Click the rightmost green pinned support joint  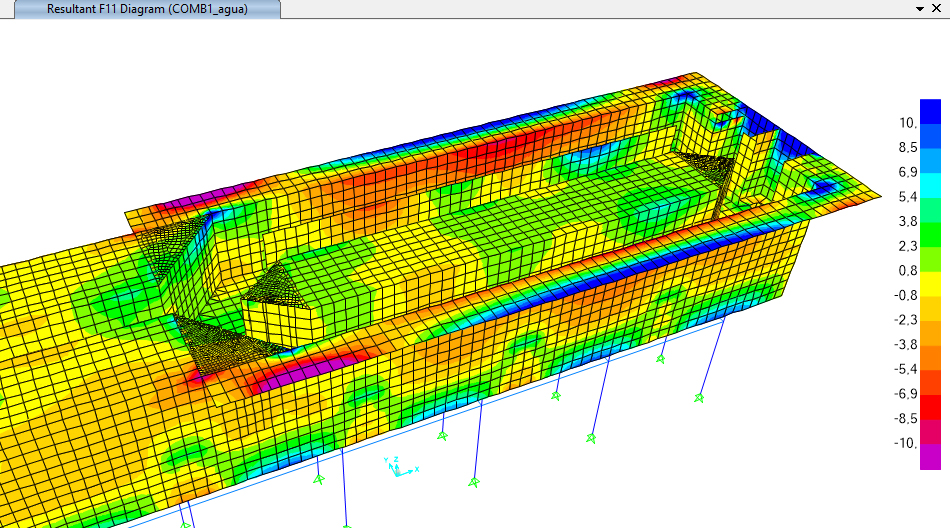tap(699, 398)
